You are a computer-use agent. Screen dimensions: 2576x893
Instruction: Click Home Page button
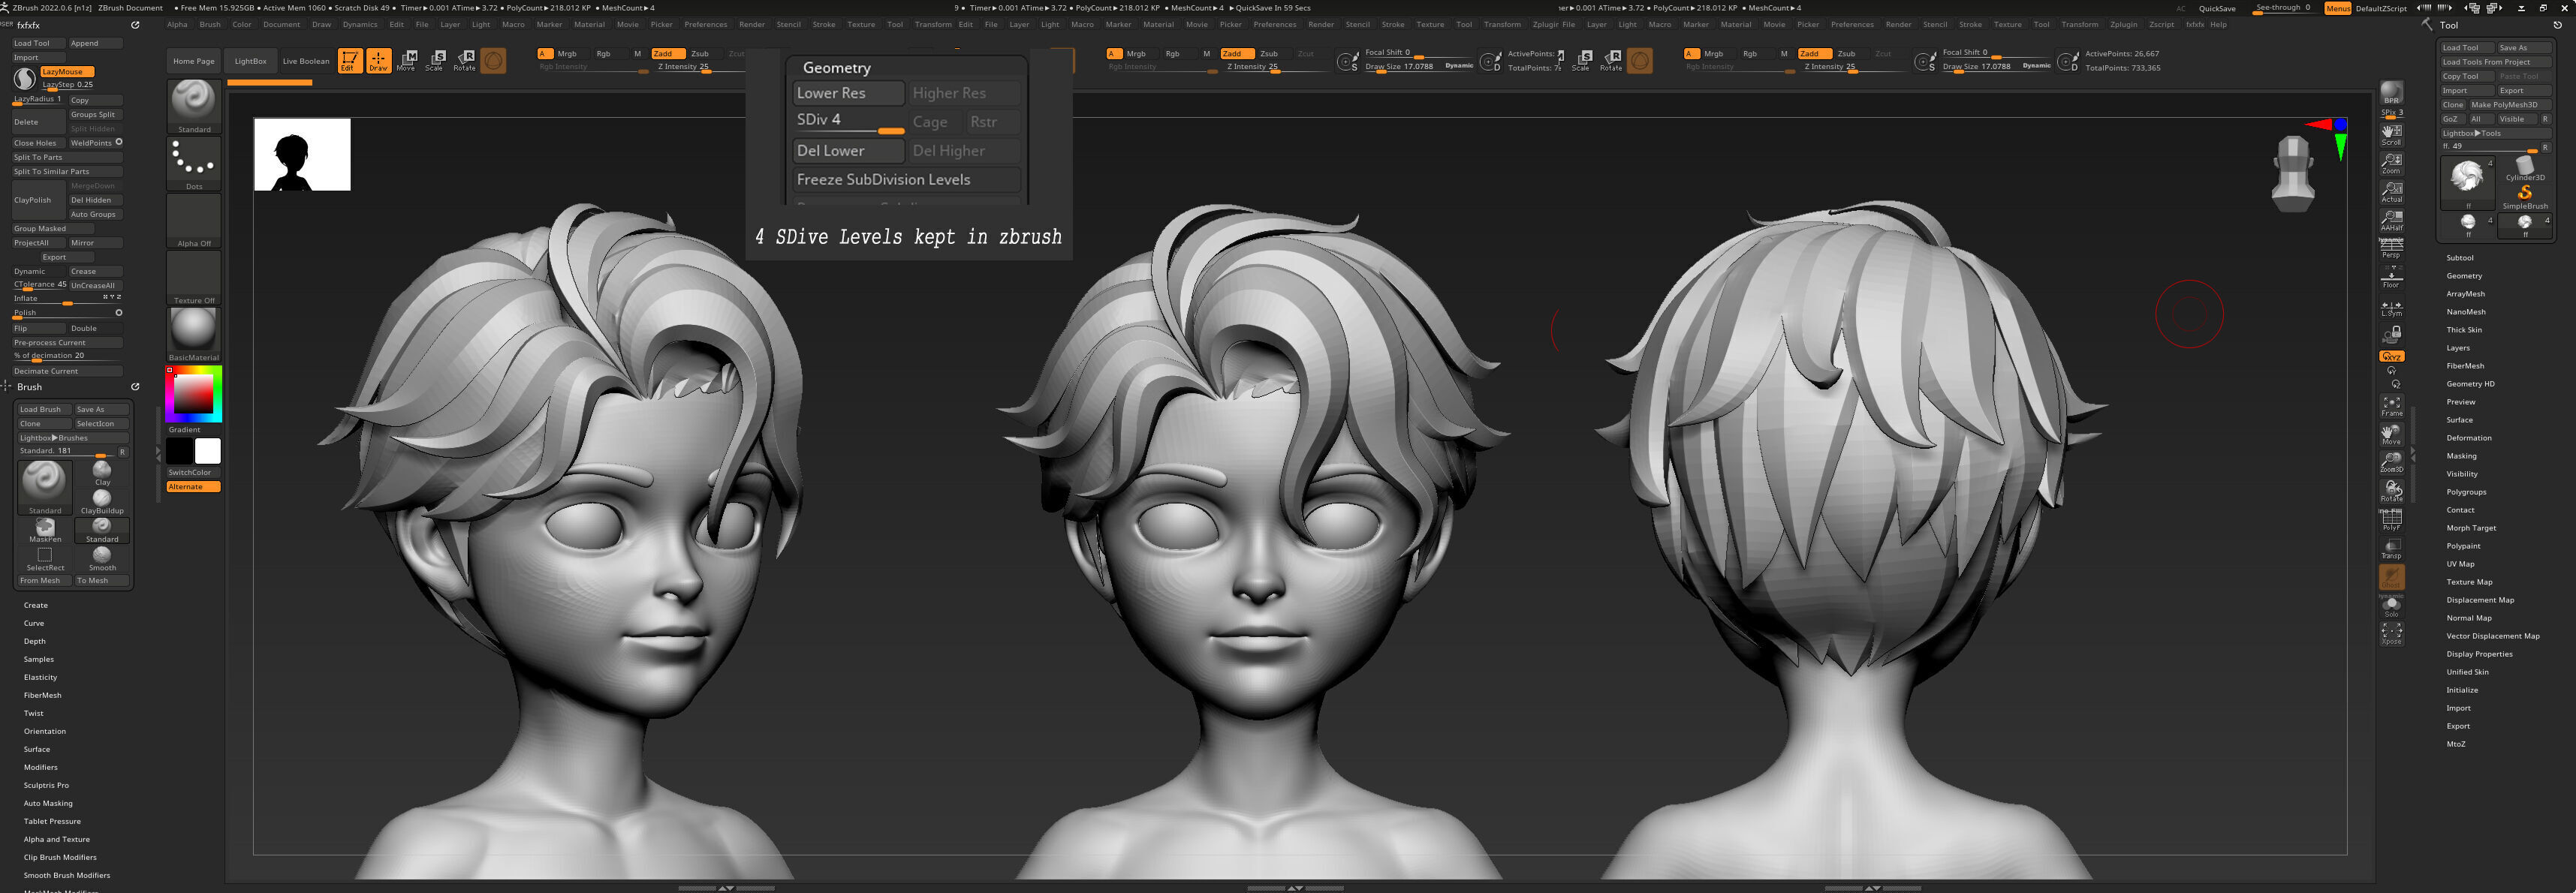tap(194, 61)
